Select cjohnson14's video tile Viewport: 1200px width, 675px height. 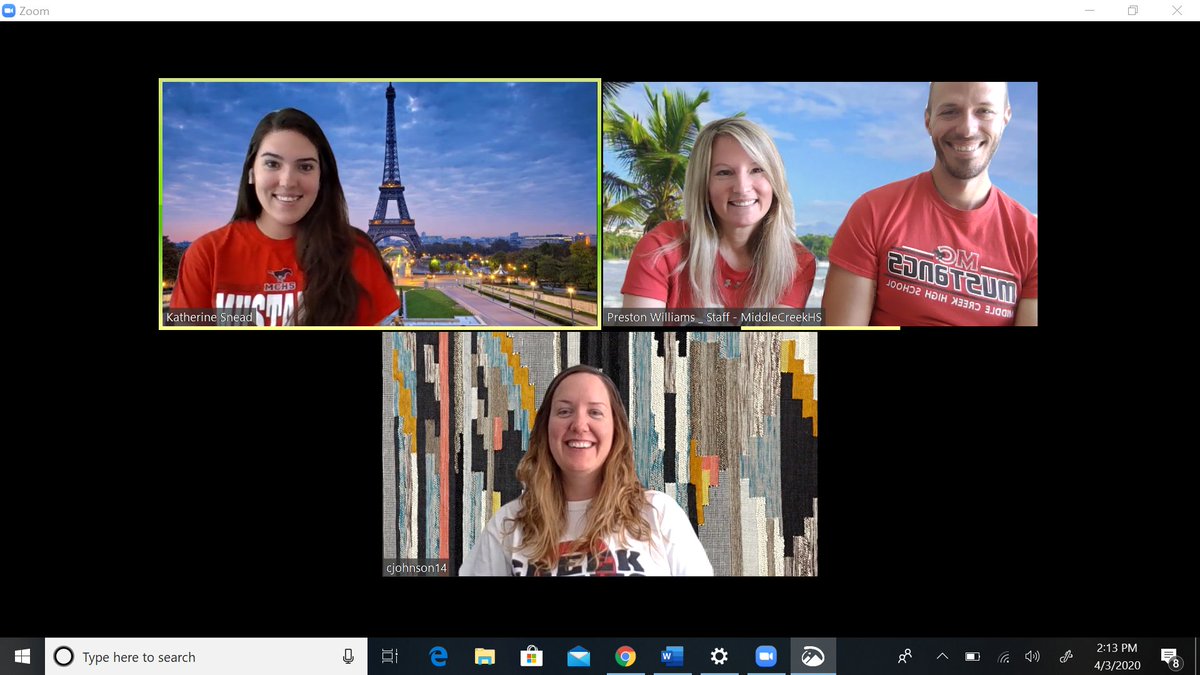(600, 454)
